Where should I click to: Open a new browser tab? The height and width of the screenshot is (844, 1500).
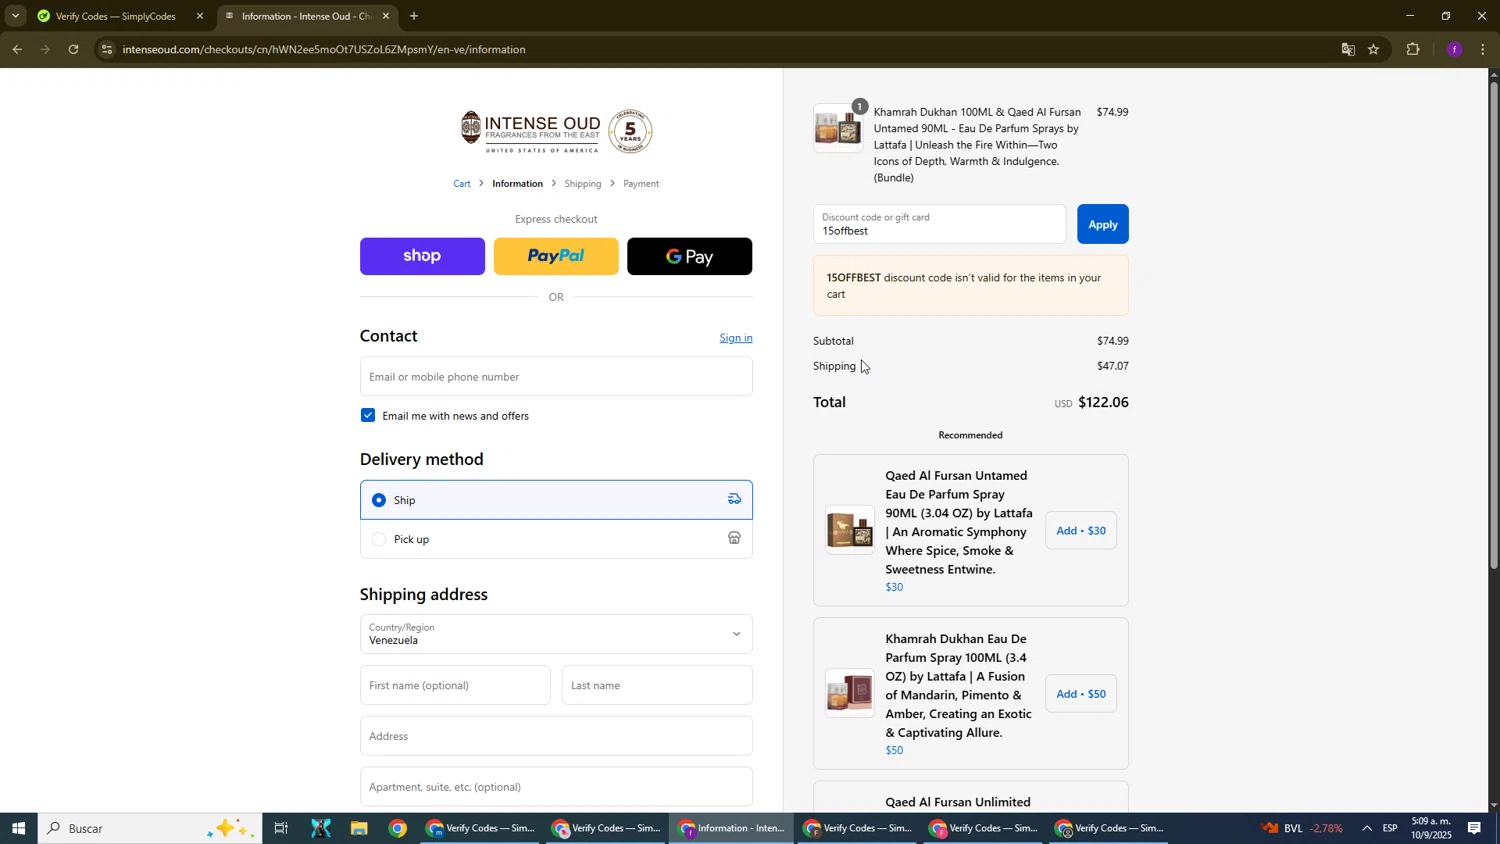414,16
